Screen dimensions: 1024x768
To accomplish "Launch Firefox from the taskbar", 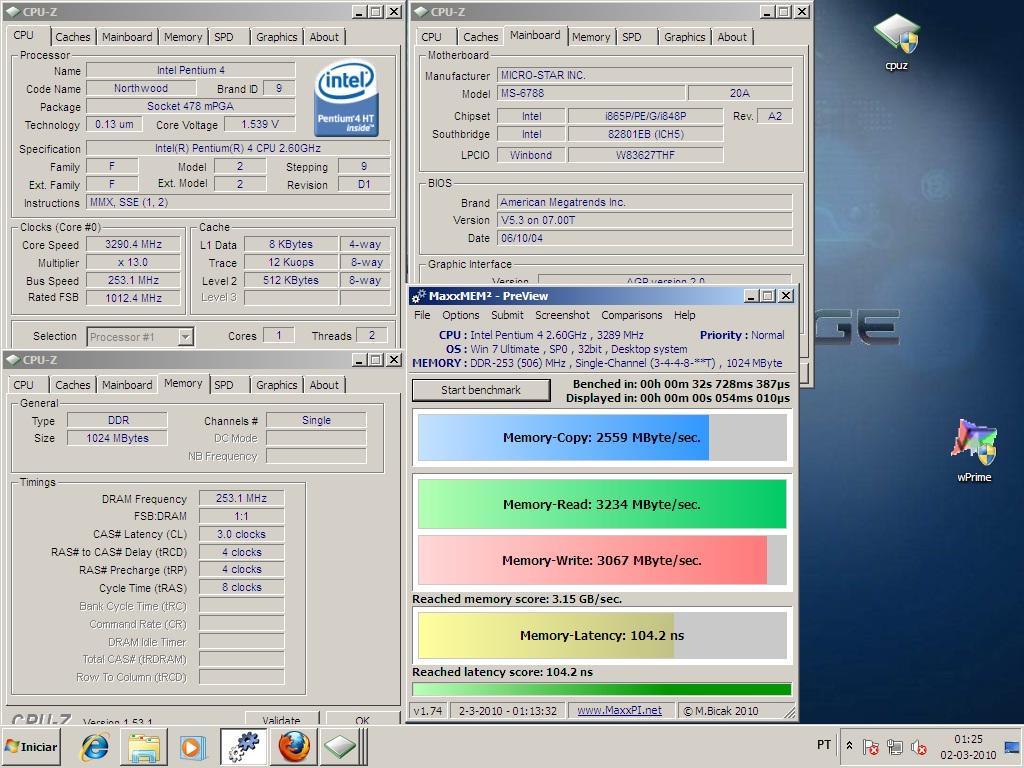I will (293, 746).
